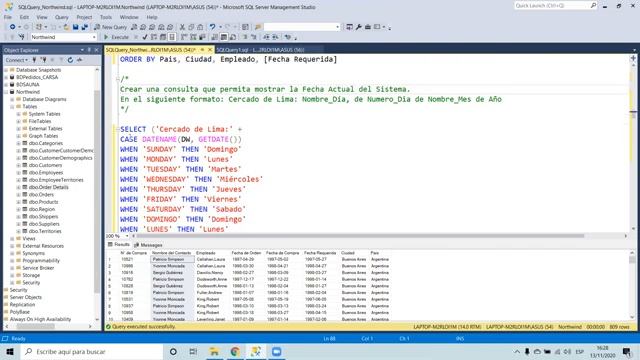Click the Activity Monitor icon in Object Explorer
640x360 pixels.
tap(79, 60)
